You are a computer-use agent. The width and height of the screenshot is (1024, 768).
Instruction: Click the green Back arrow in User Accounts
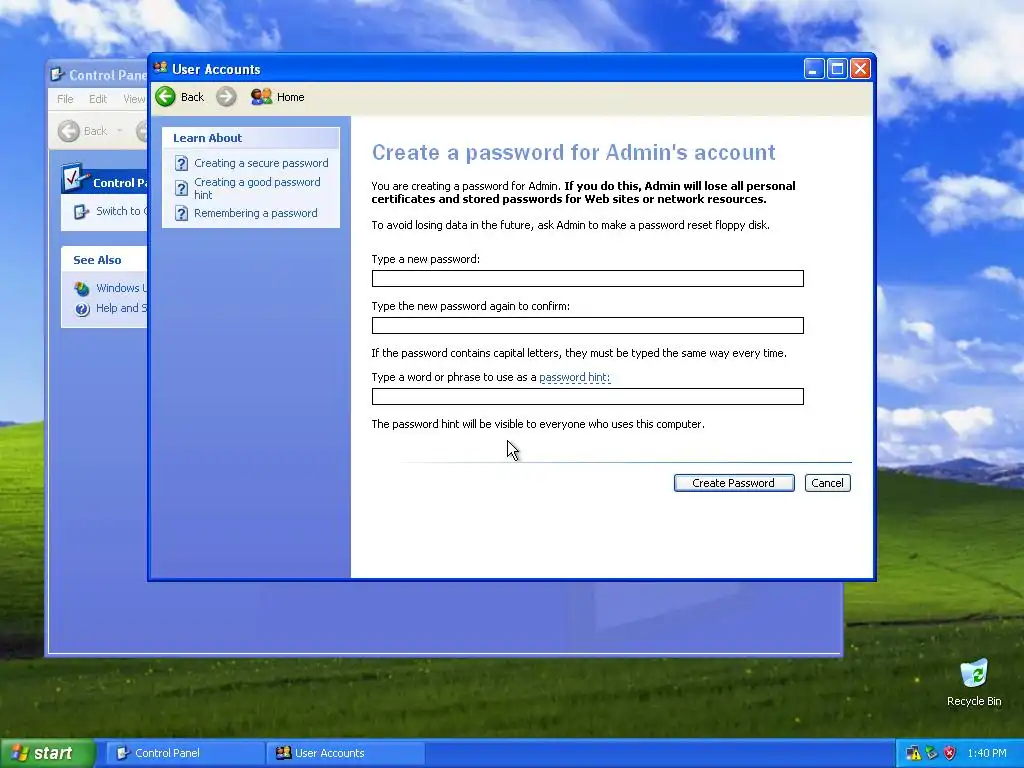tap(166, 97)
